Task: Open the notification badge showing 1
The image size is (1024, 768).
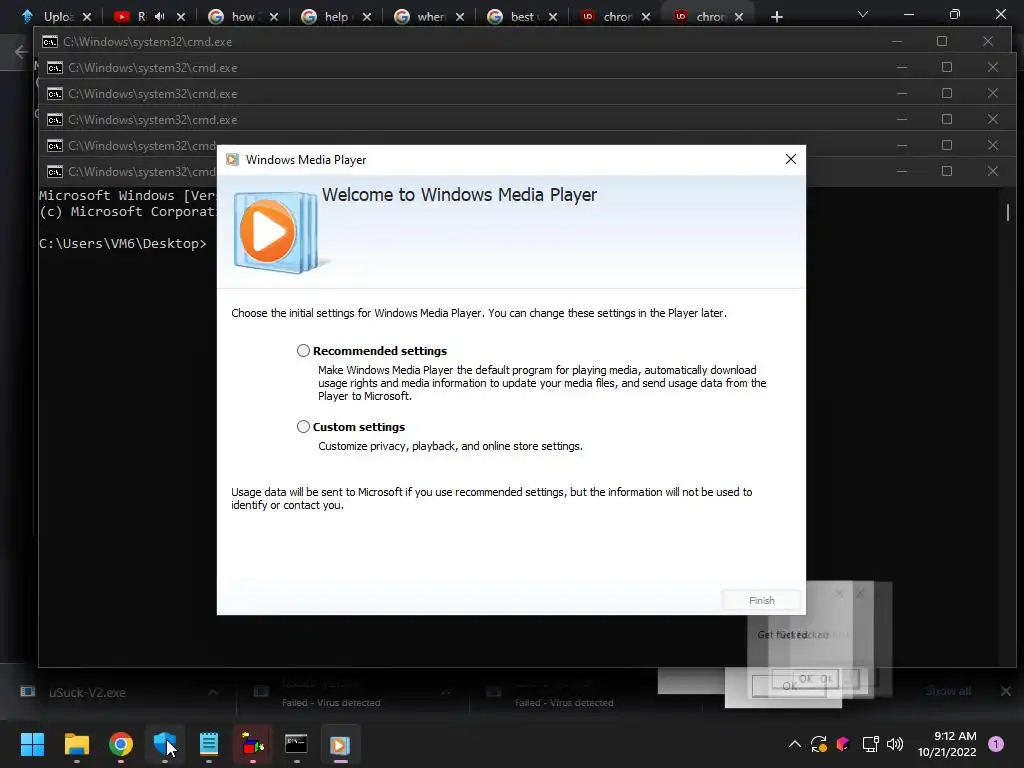Action: tap(996, 744)
